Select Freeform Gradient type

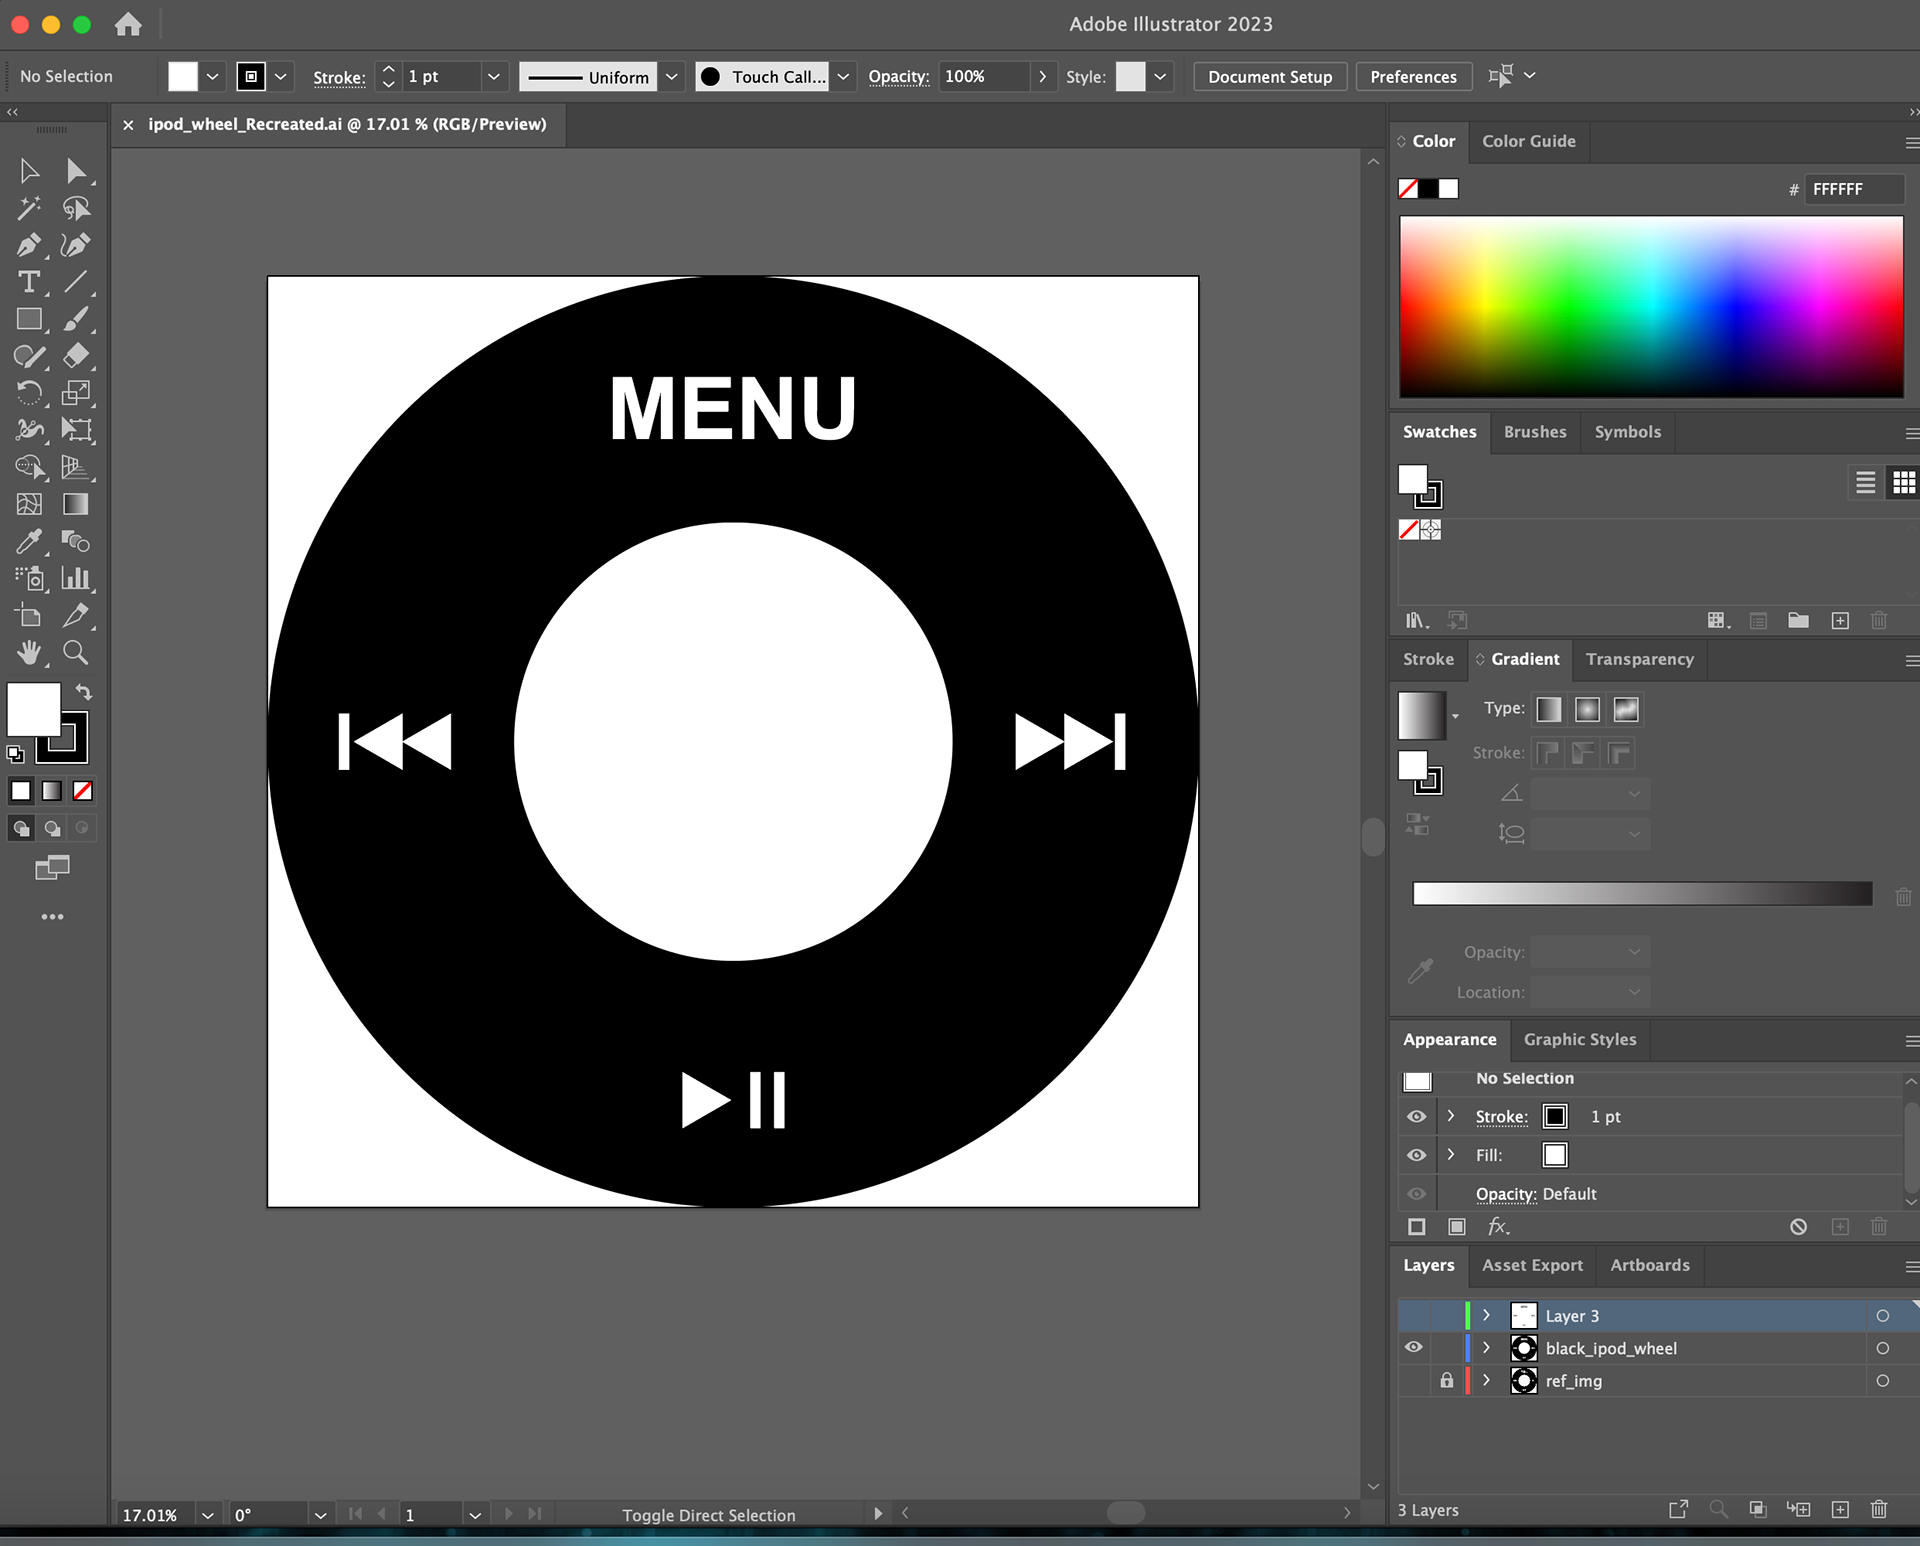click(1626, 709)
